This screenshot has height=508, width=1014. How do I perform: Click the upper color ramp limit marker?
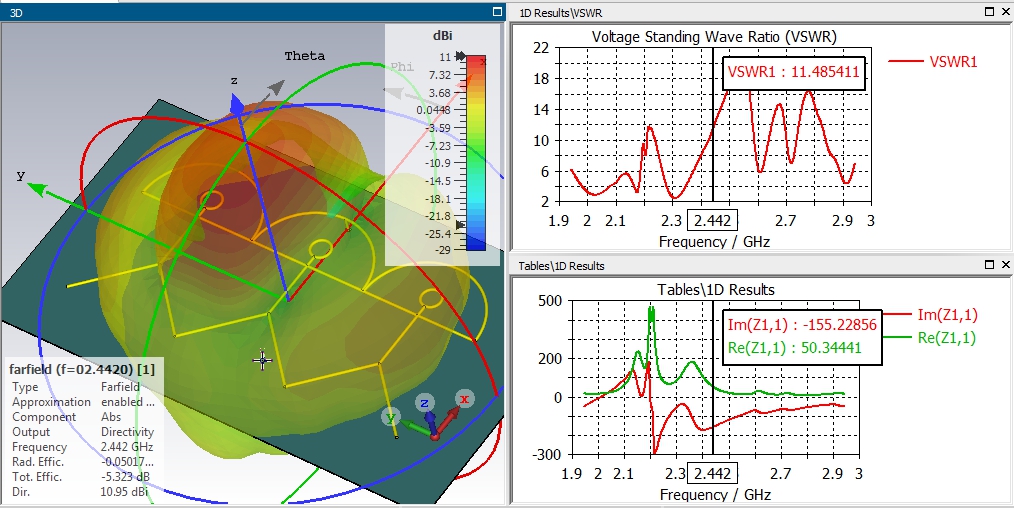(x=460, y=57)
